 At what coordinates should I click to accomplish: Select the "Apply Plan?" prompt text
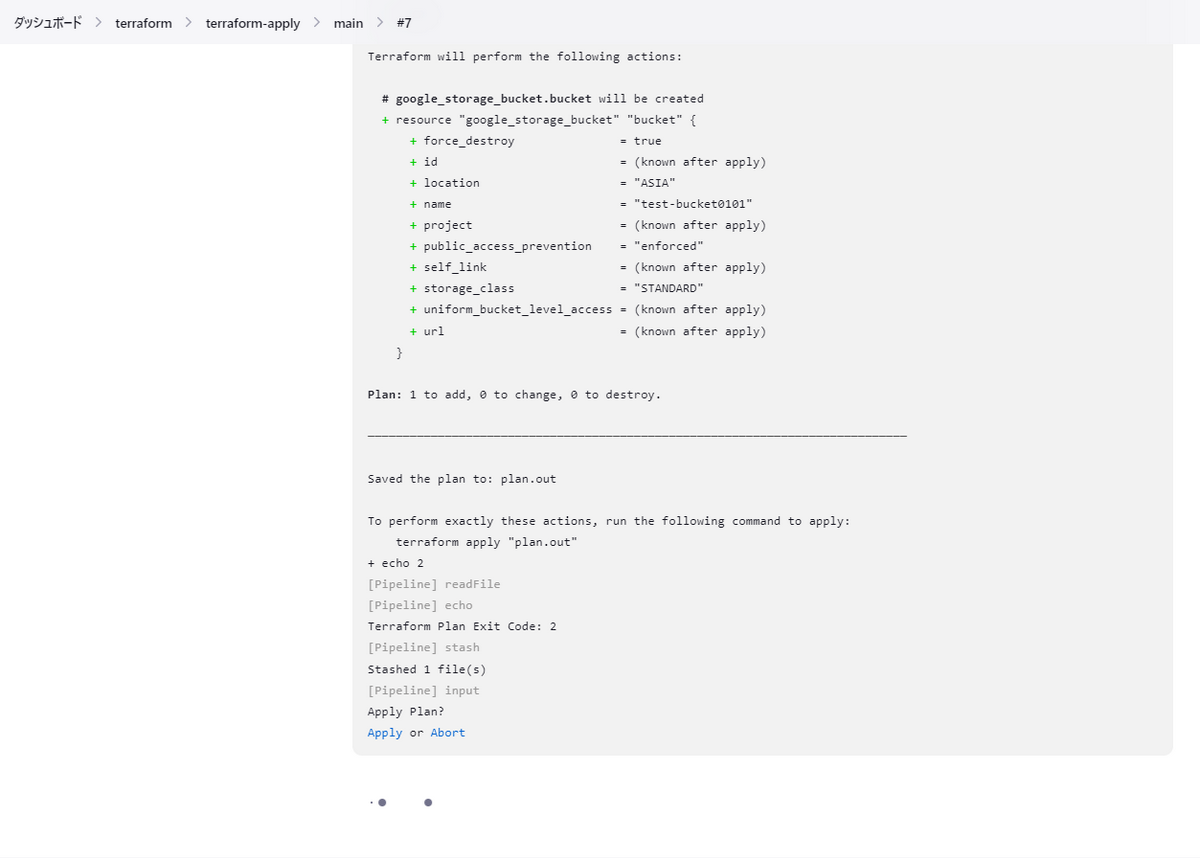[406, 712]
